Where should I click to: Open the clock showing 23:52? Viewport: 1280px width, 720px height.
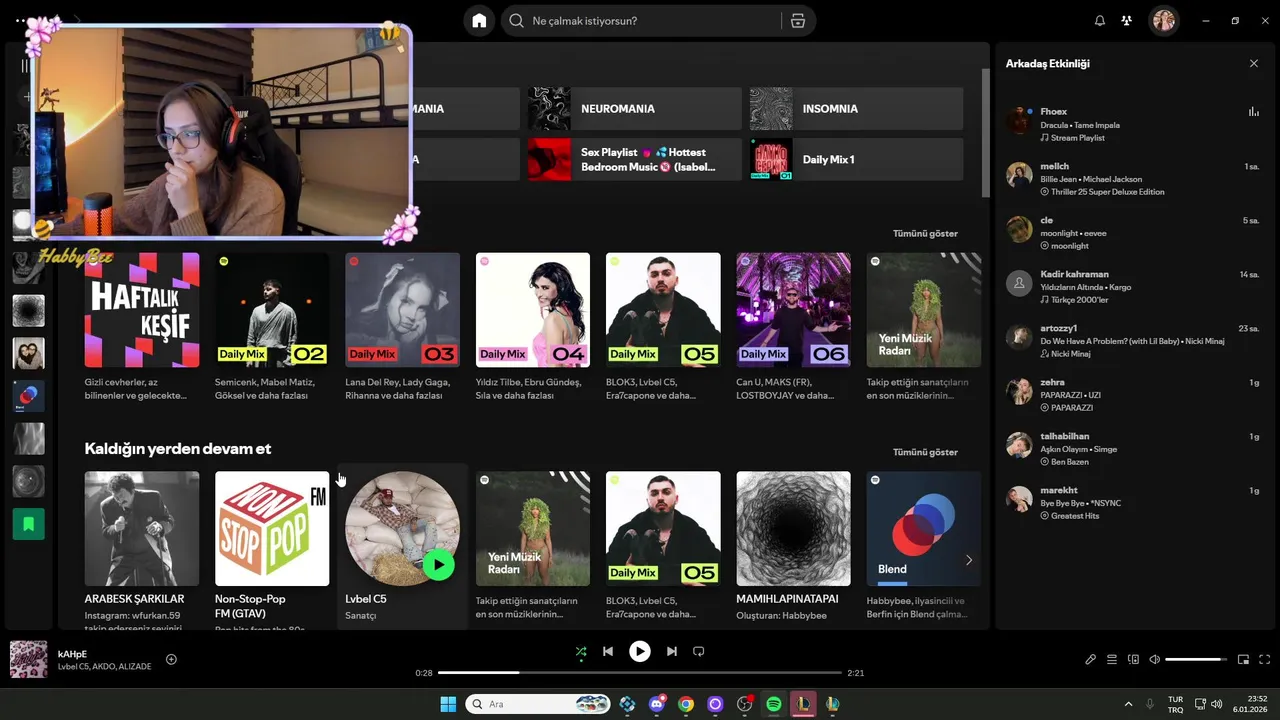click(1250, 704)
